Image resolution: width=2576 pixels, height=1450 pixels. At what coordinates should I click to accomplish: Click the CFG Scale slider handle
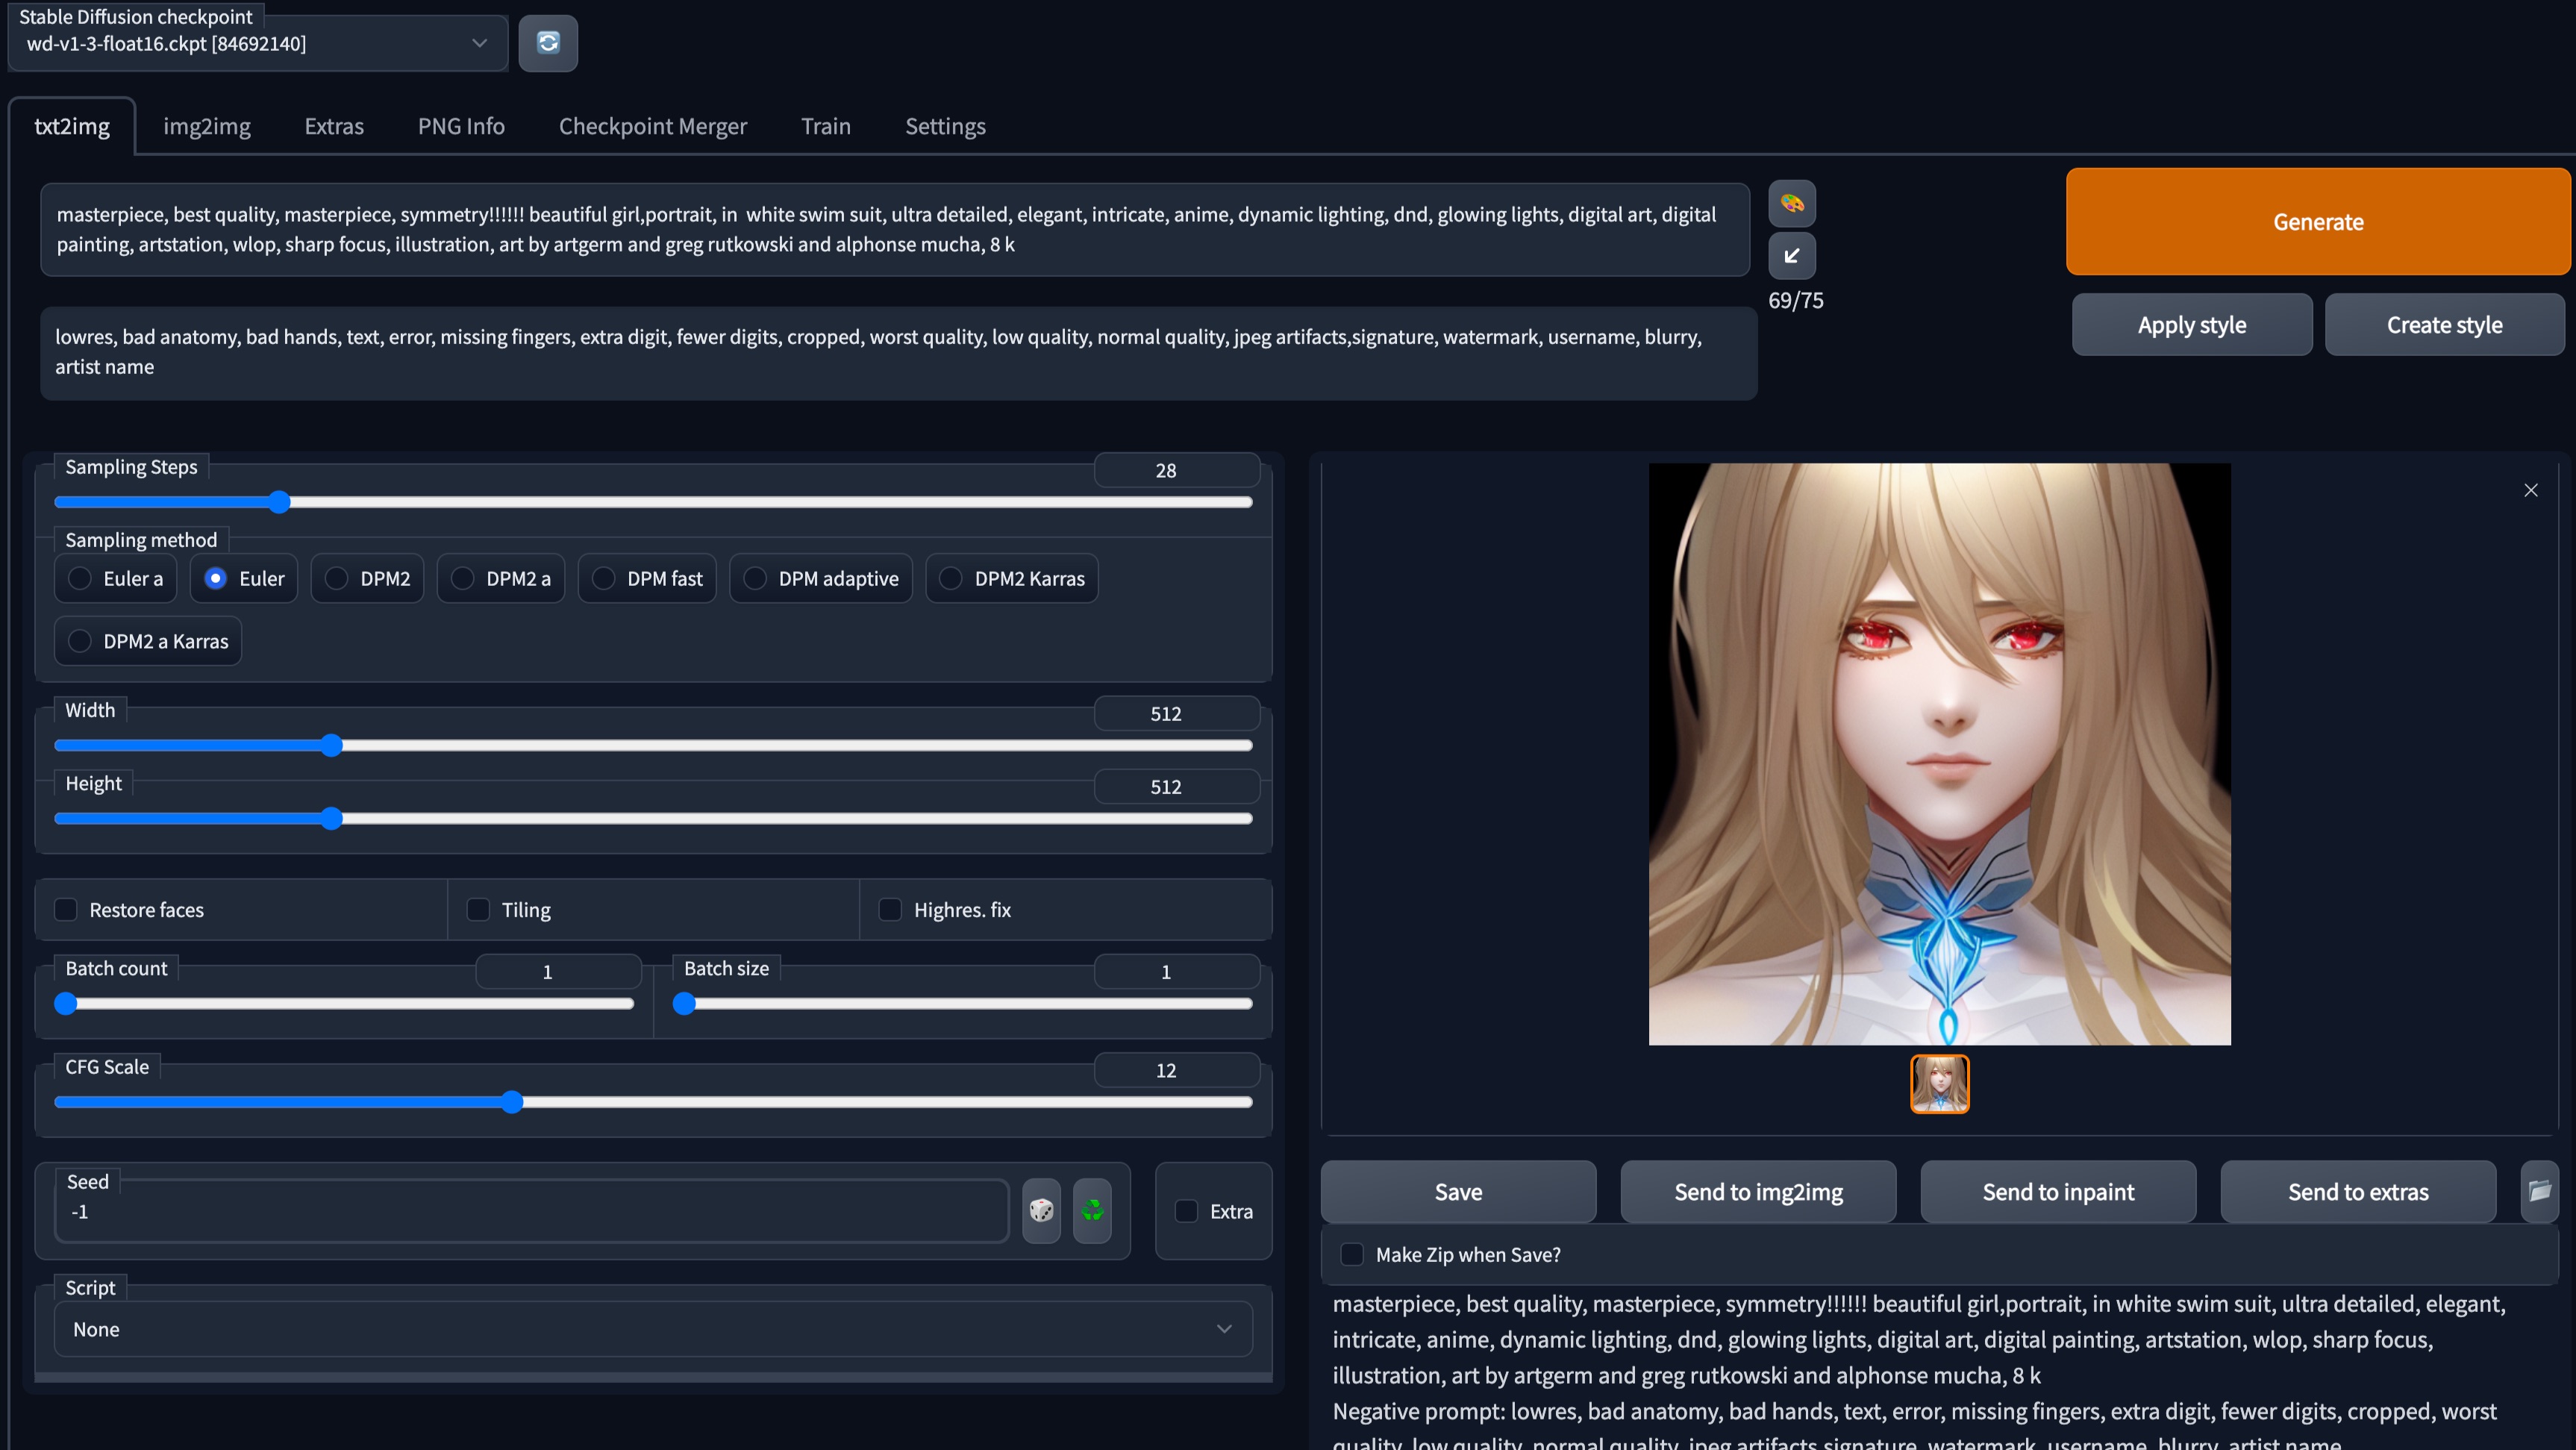point(512,1102)
